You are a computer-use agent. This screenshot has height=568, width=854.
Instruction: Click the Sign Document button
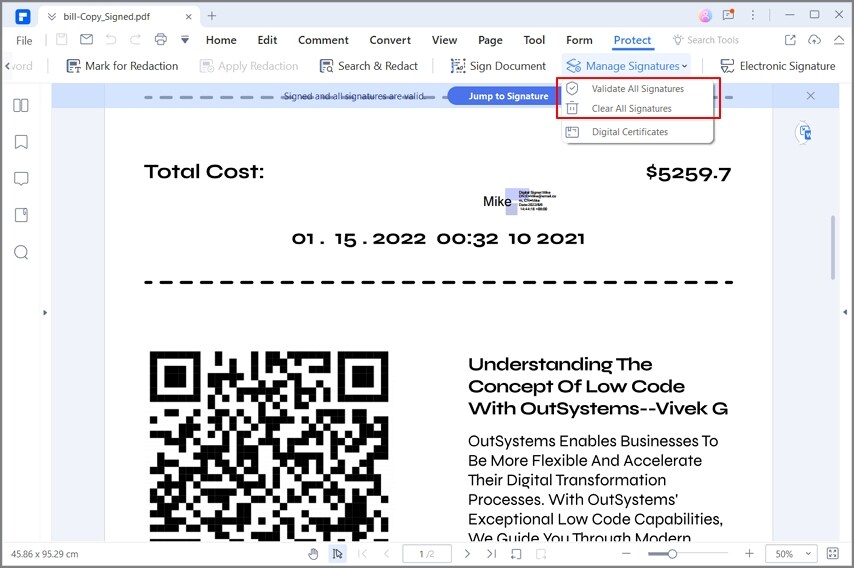coord(498,66)
